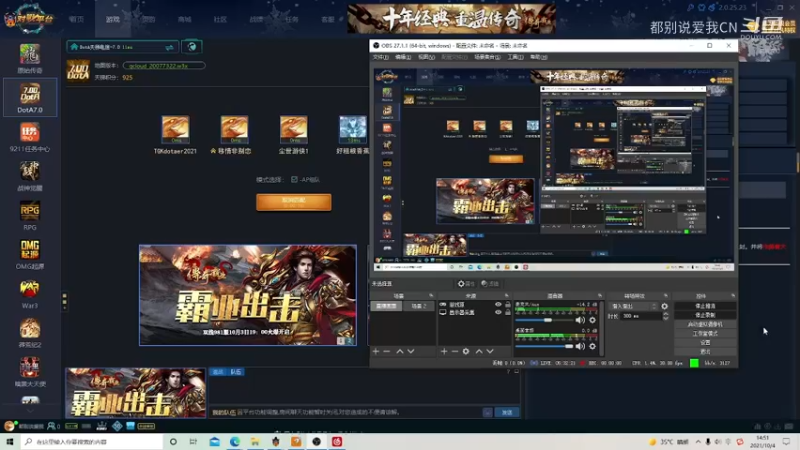
Task: Expand the hidden system tray icons chevron
Action: [x=697, y=442]
